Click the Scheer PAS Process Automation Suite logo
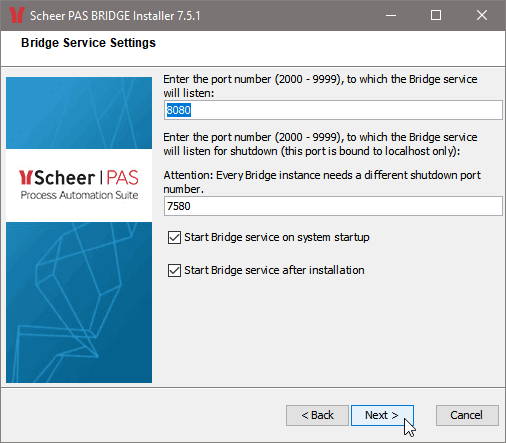 click(x=79, y=185)
